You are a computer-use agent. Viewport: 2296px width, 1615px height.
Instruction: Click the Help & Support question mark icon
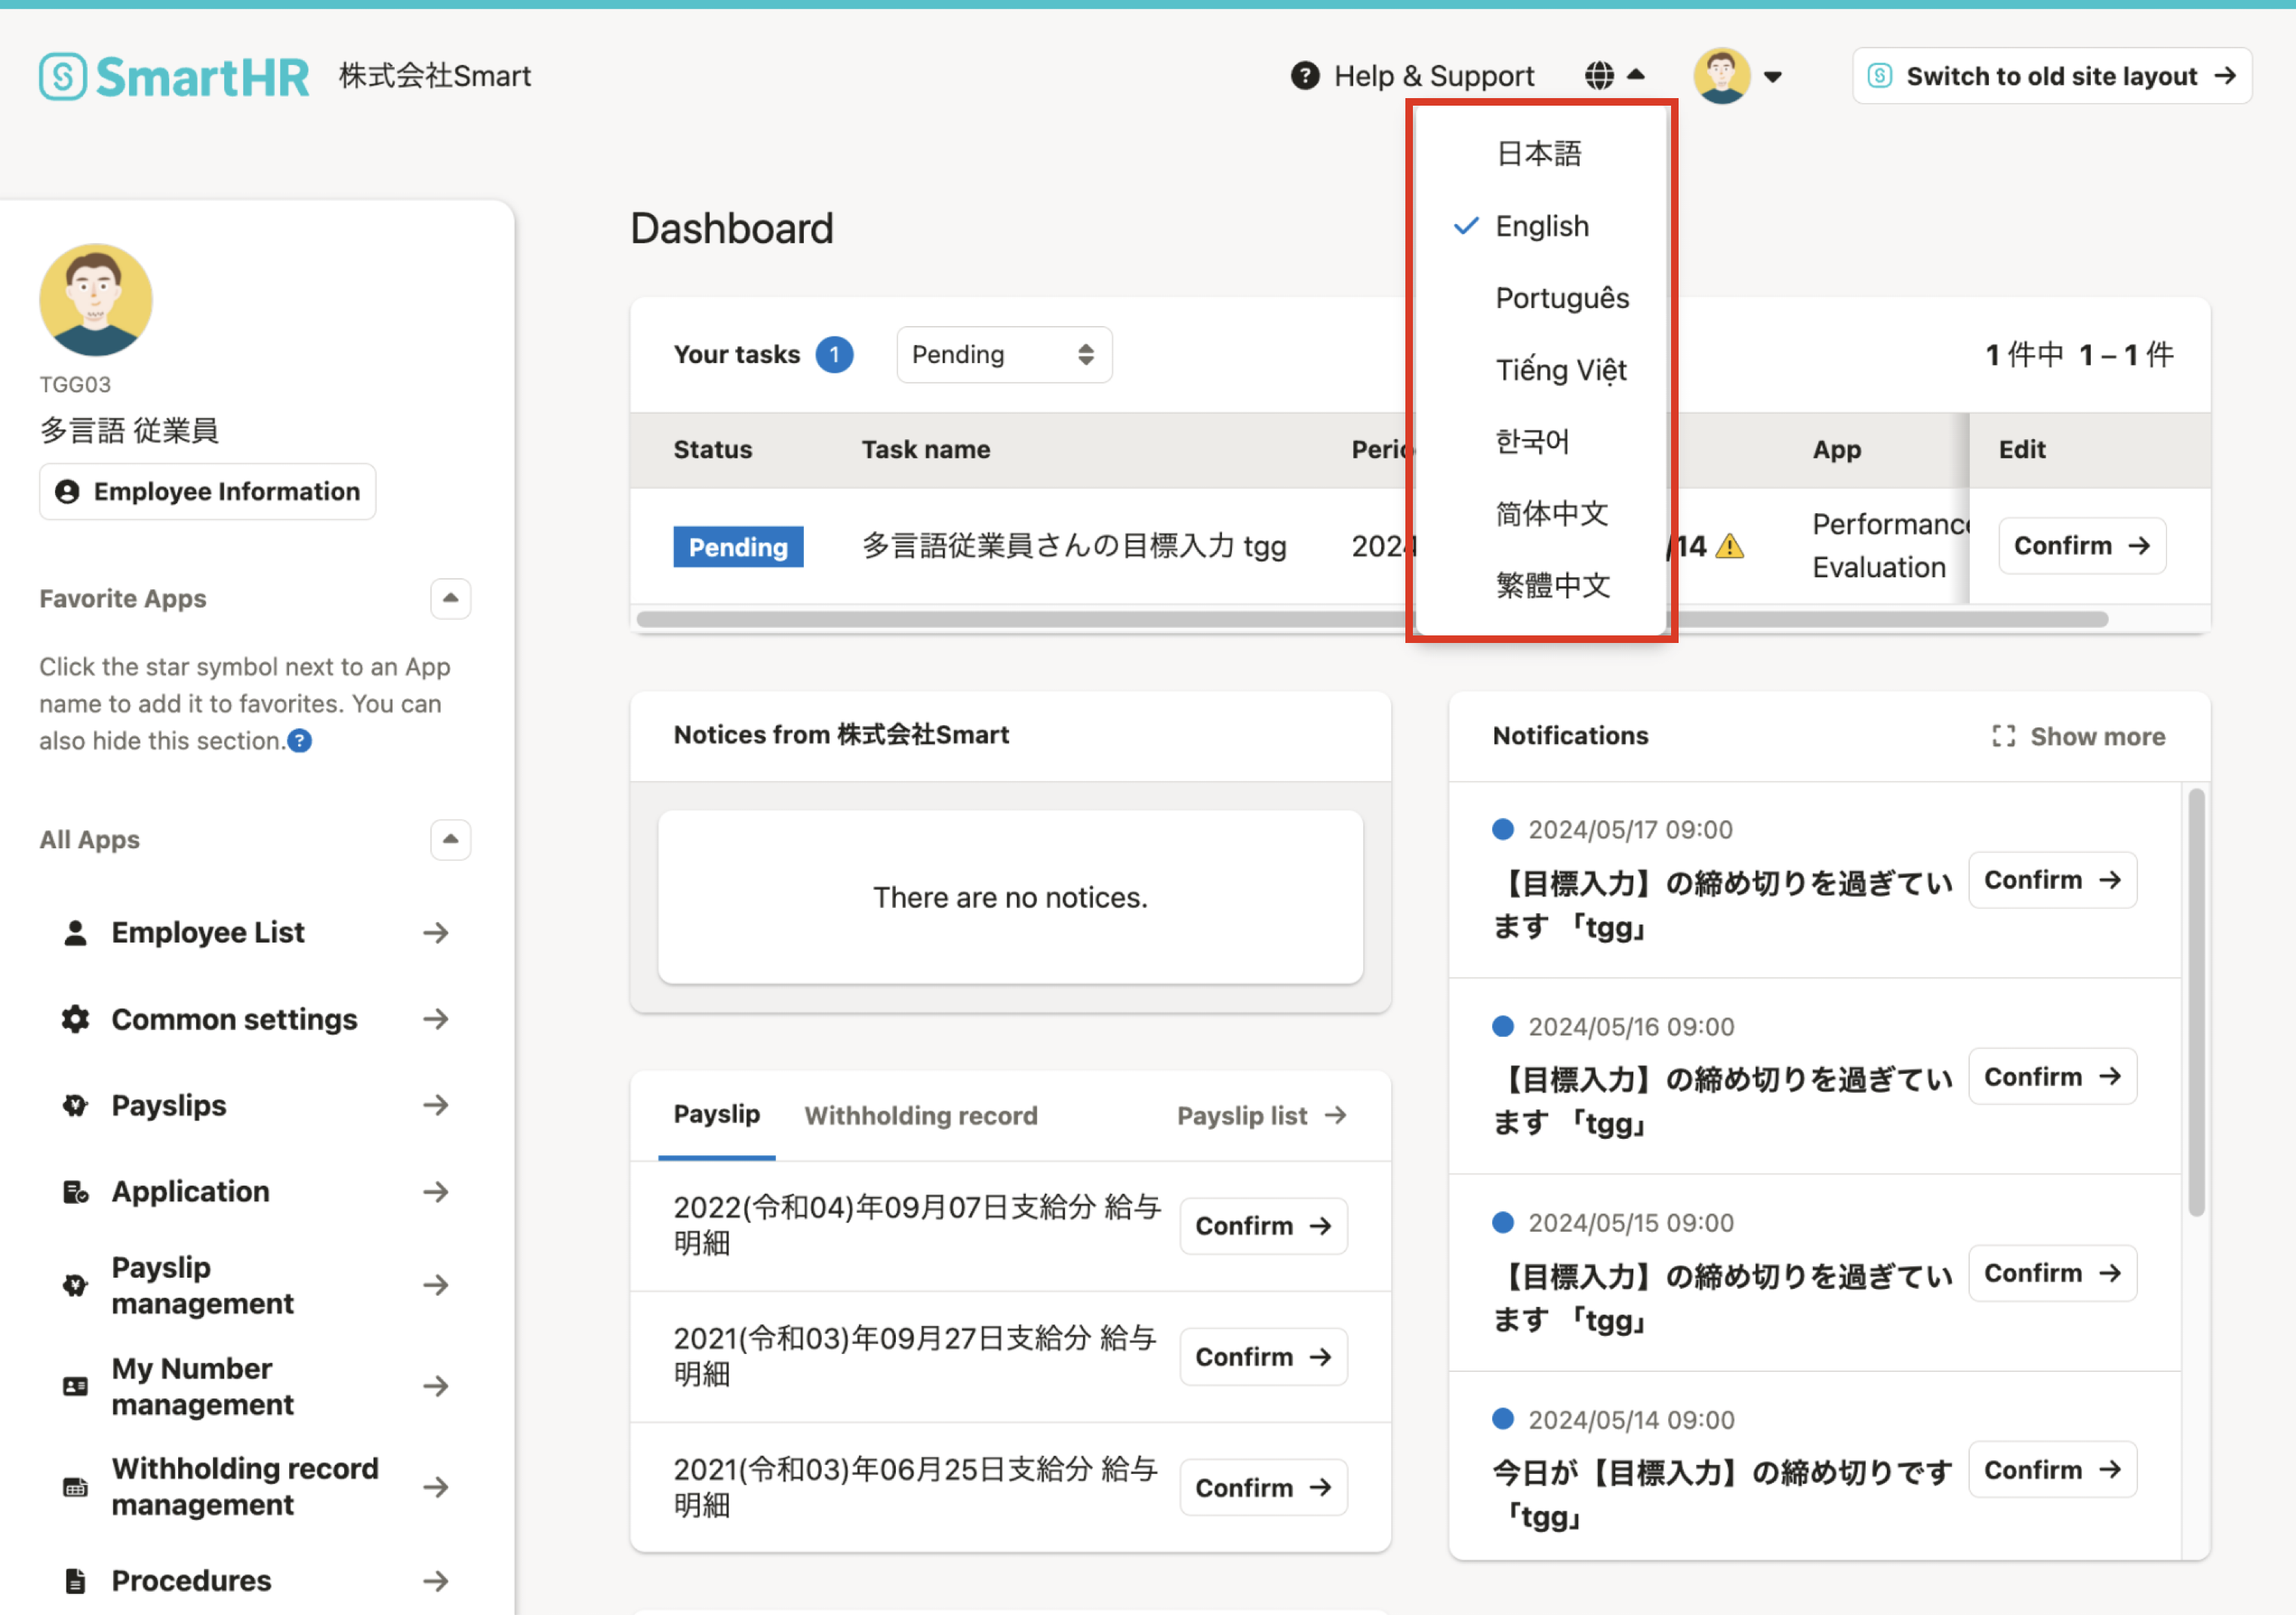click(1304, 76)
